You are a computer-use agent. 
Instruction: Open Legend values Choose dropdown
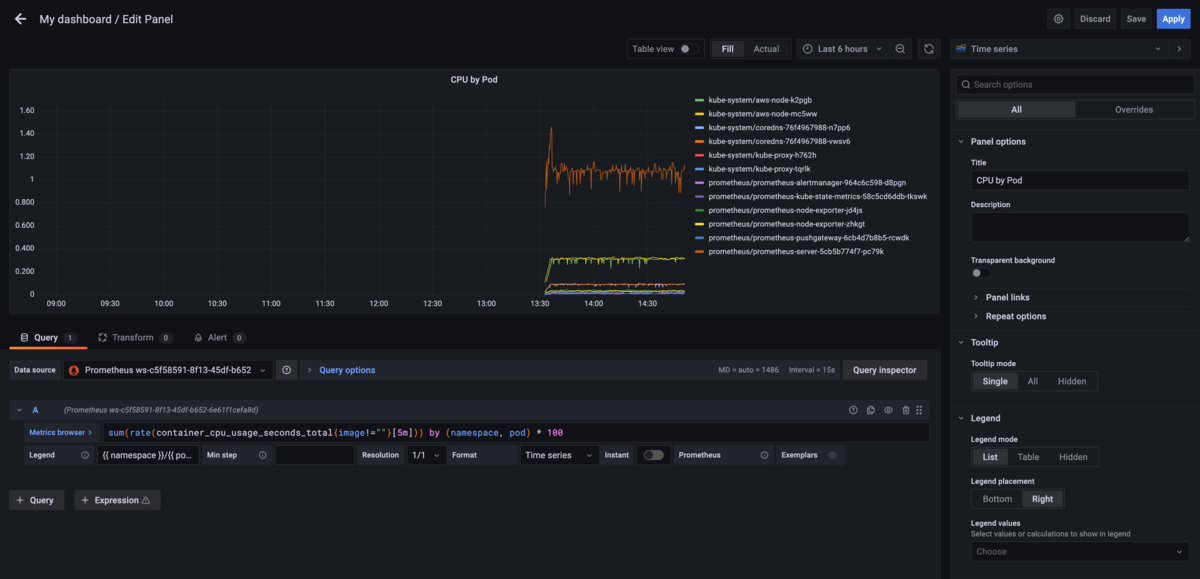[1080, 551]
